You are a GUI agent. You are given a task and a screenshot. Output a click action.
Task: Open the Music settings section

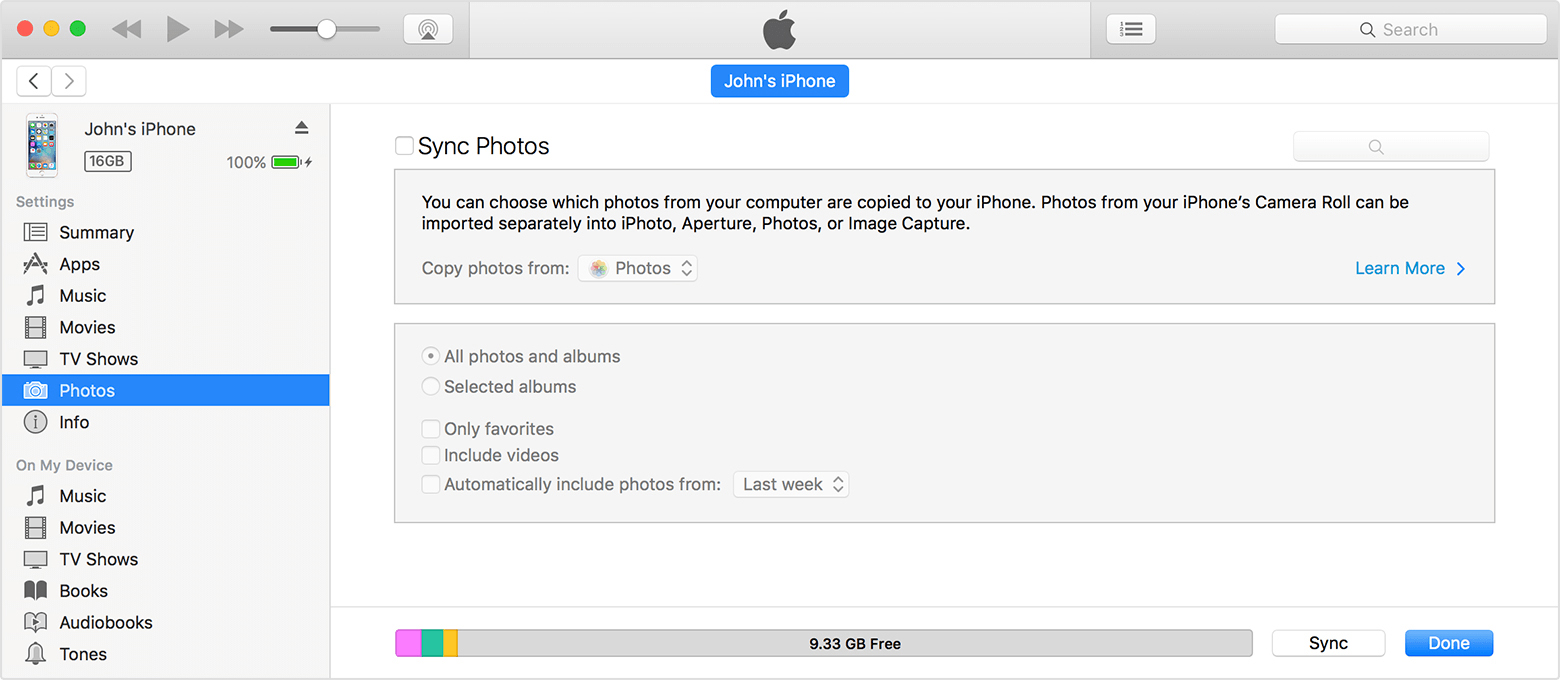166,296
